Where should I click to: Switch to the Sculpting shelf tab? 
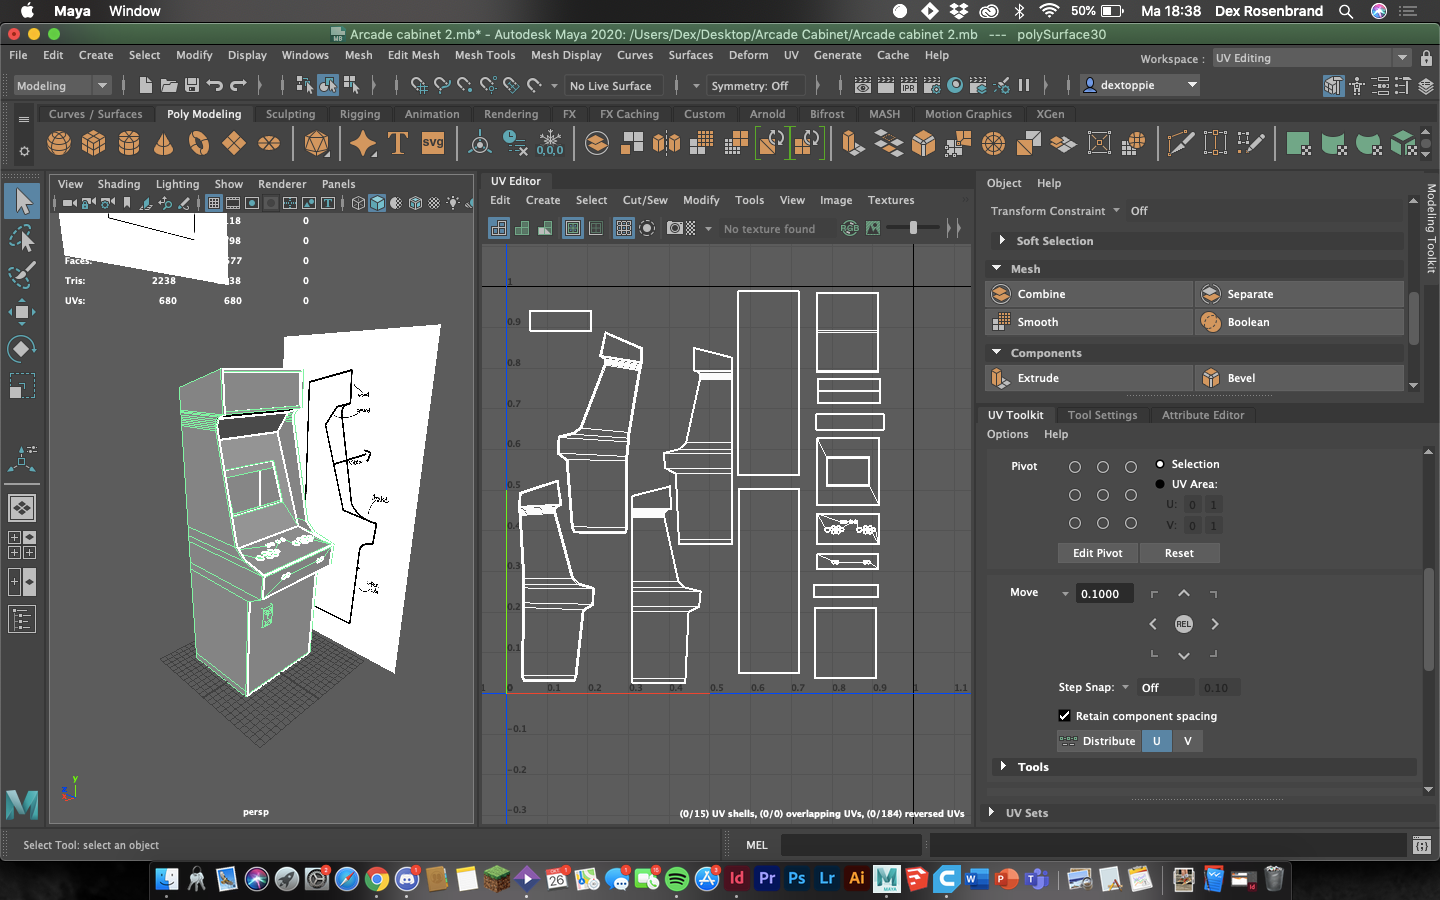(290, 114)
